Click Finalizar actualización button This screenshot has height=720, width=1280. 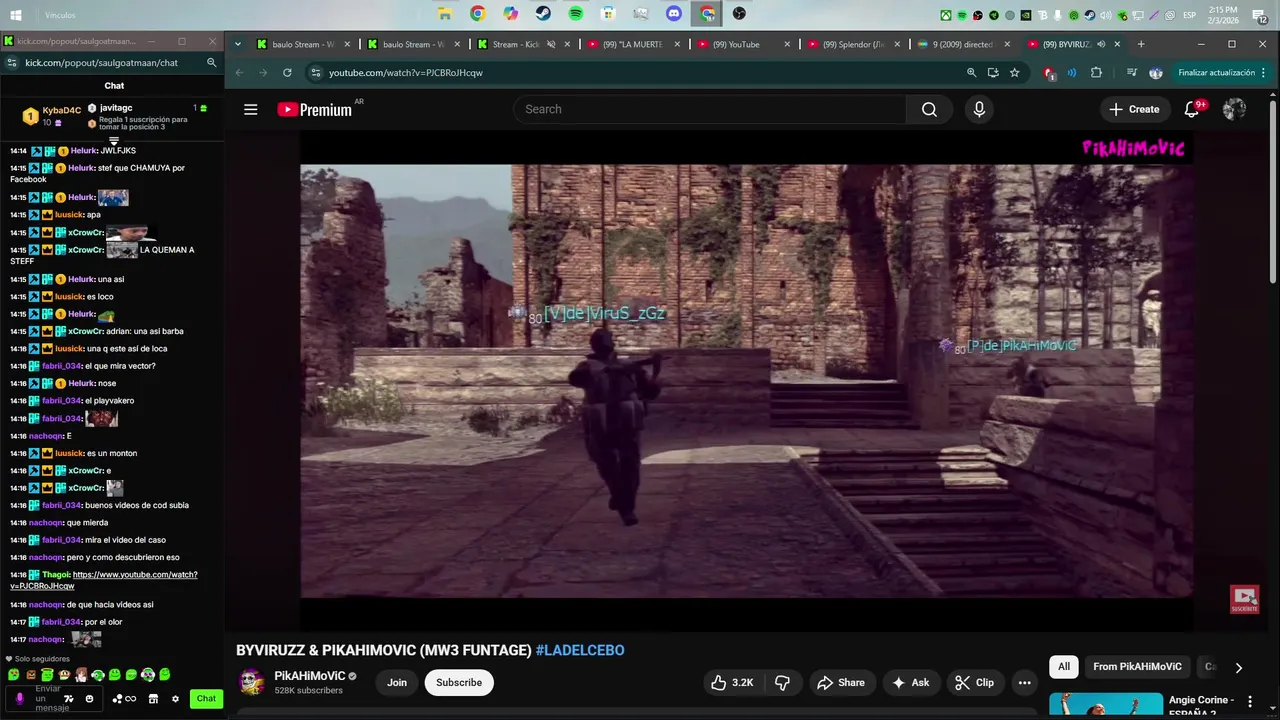click(x=1215, y=73)
